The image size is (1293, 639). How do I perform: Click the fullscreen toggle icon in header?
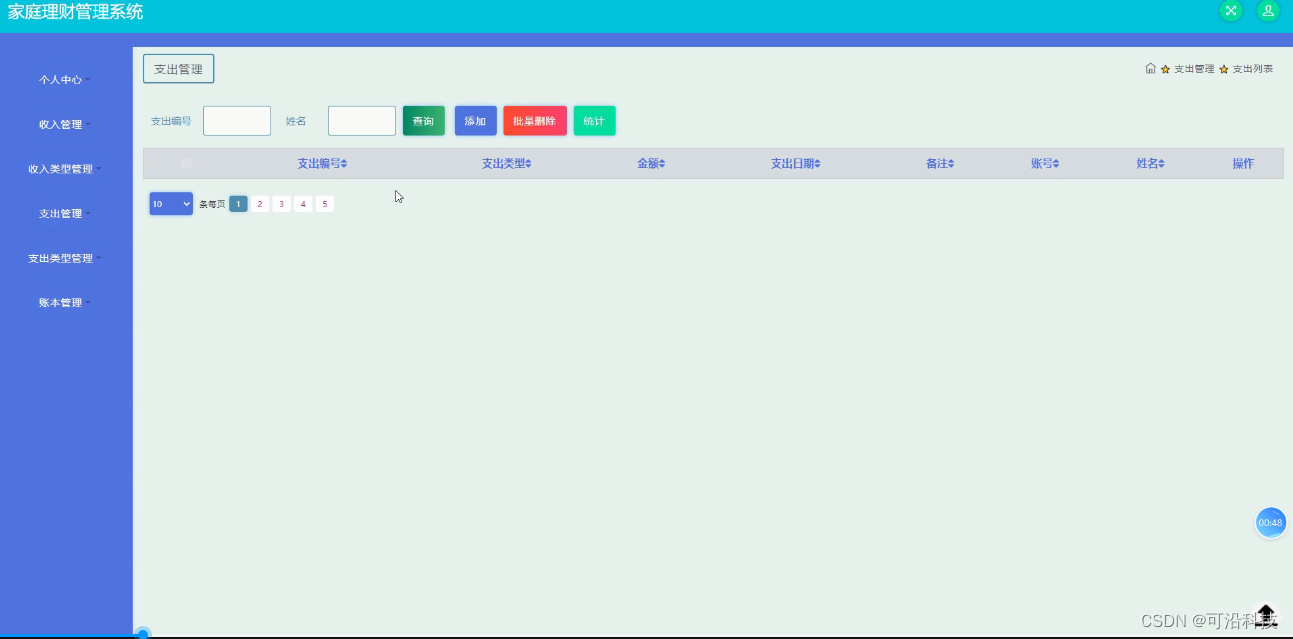point(1231,11)
